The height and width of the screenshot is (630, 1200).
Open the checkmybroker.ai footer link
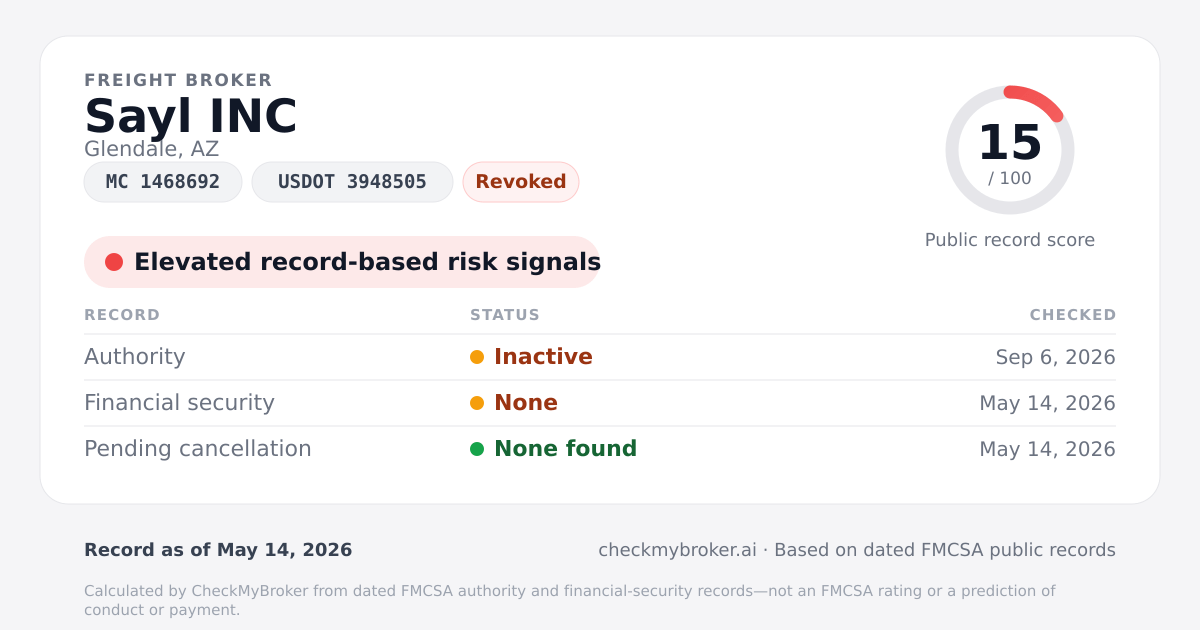(677, 550)
